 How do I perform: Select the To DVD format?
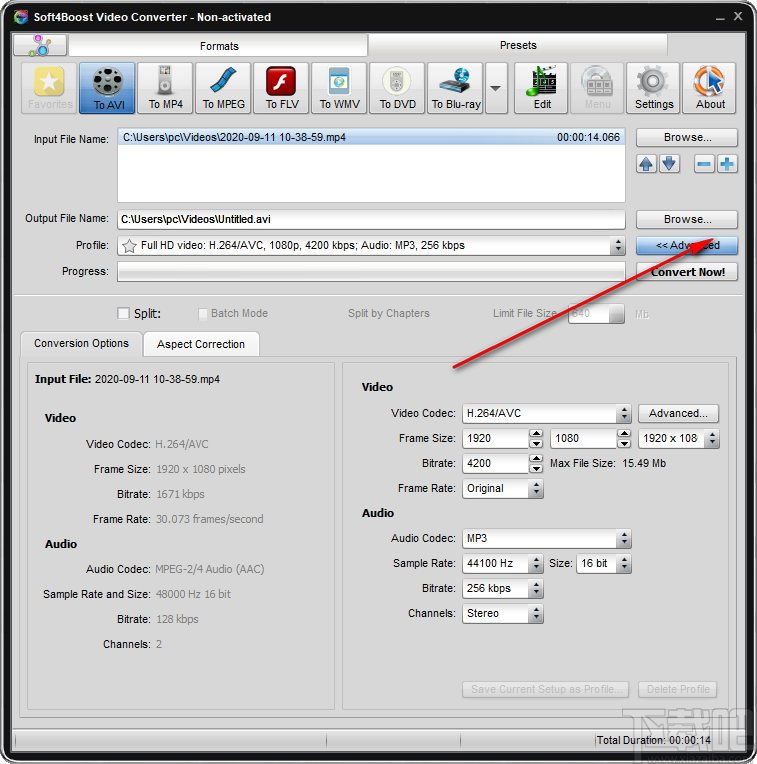click(397, 88)
